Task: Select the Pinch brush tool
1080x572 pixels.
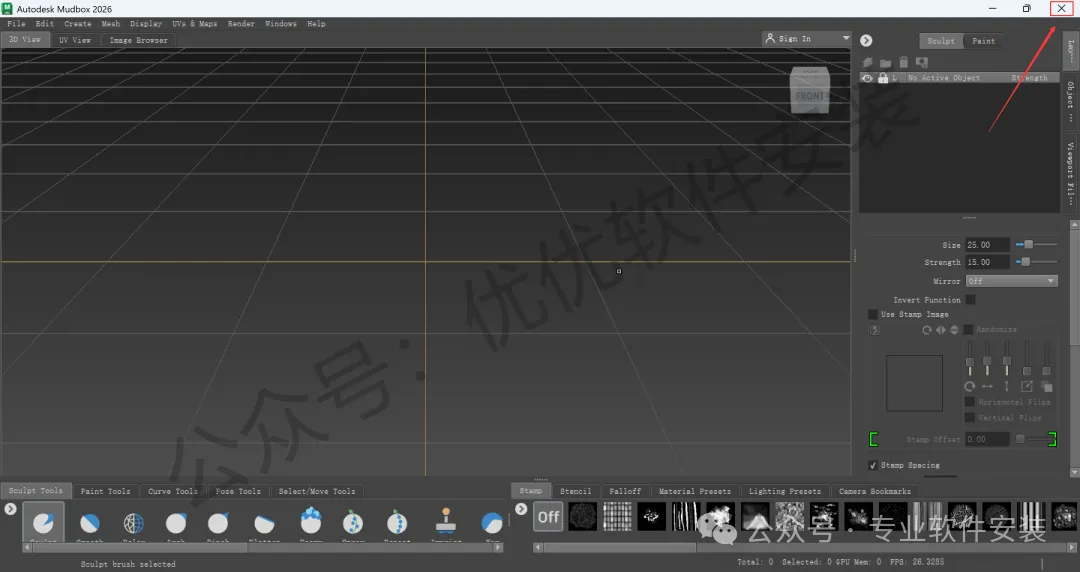Action: [218, 524]
